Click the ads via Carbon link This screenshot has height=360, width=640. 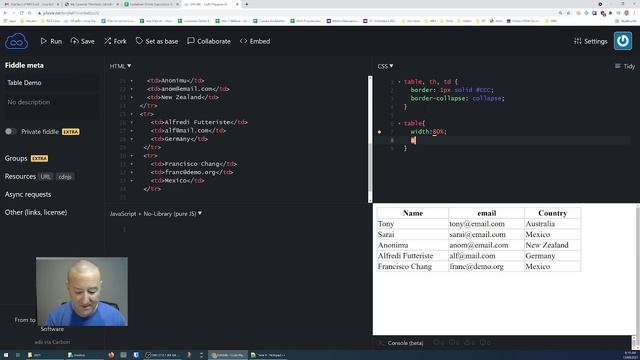click(x=52, y=342)
